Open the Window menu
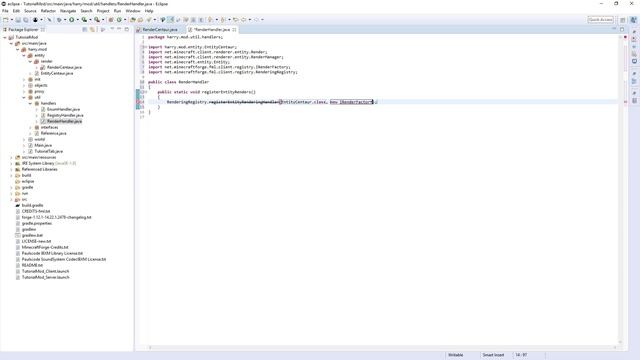640x360 pixels. point(133,11)
